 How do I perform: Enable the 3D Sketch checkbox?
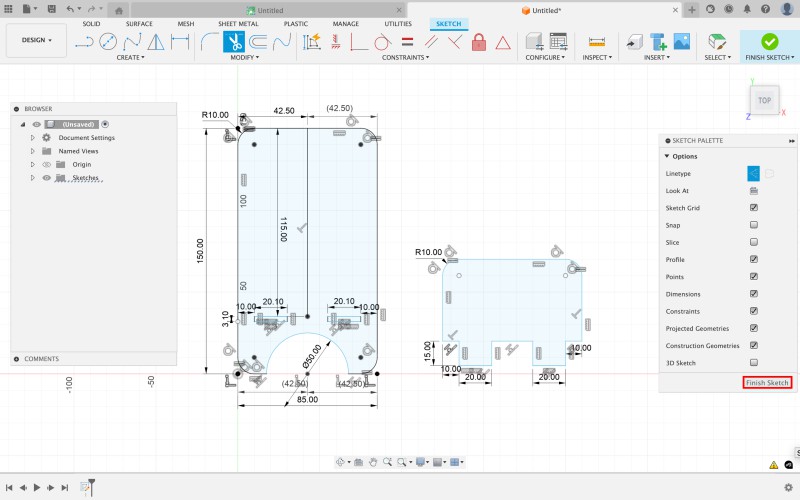click(x=754, y=363)
